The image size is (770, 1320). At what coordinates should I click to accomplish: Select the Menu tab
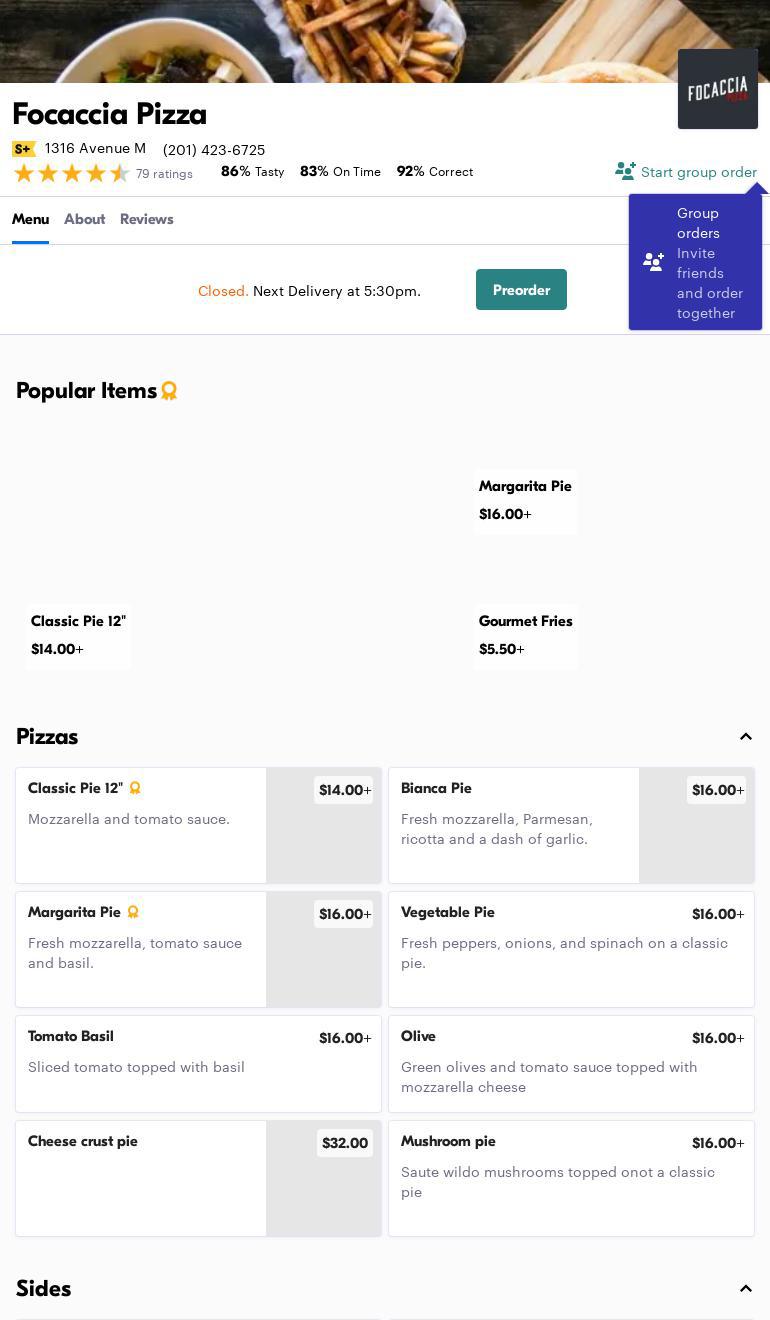tap(30, 219)
